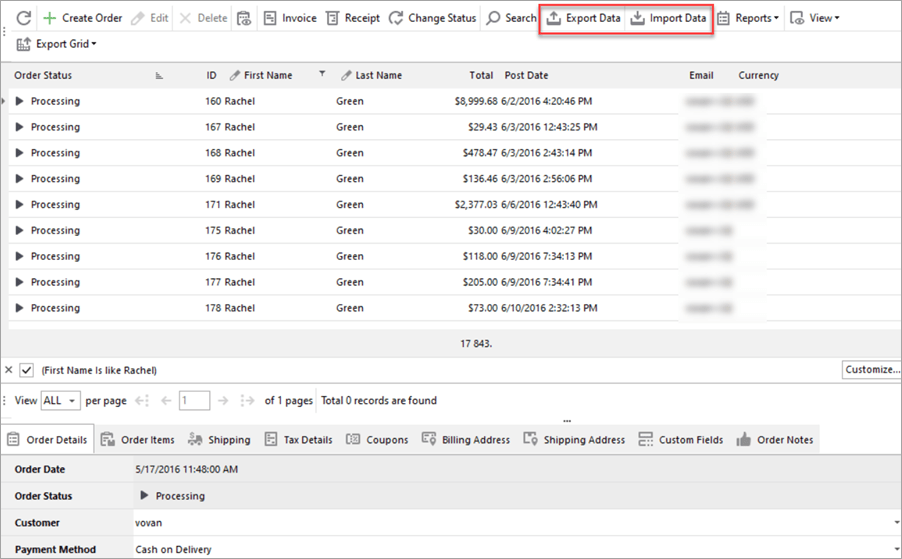Expand the View dropdown in toolbar
This screenshot has height=559, width=902.
pyautogui.click(x=814, y=18)
